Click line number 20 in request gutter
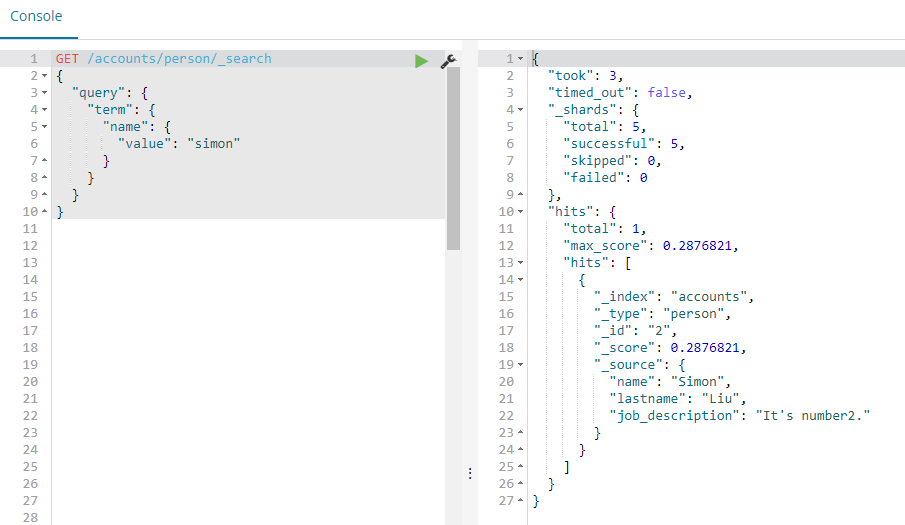The image size is (905, 525). point(31,382)
